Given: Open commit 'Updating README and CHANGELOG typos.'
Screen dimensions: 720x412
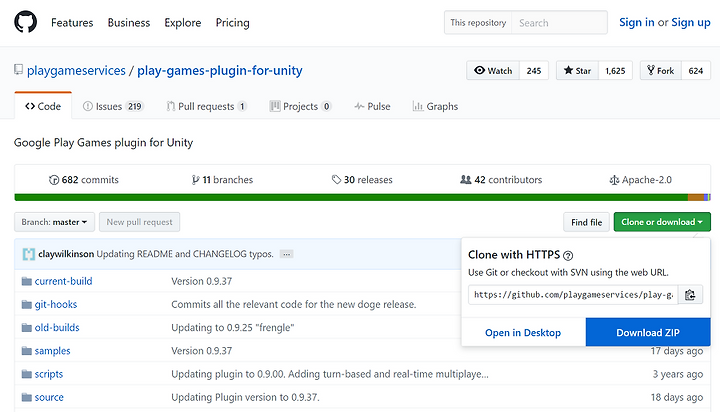Looking at the screenshot, I should click(x=185, y=254).
